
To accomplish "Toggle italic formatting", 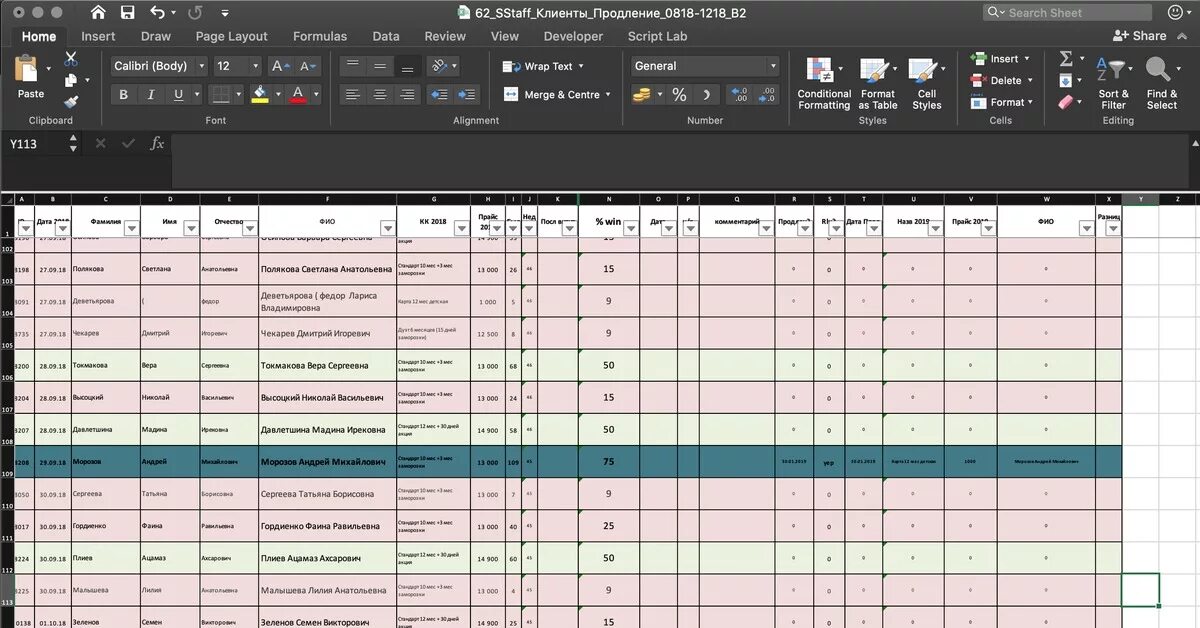I will [x=151, y=95].
